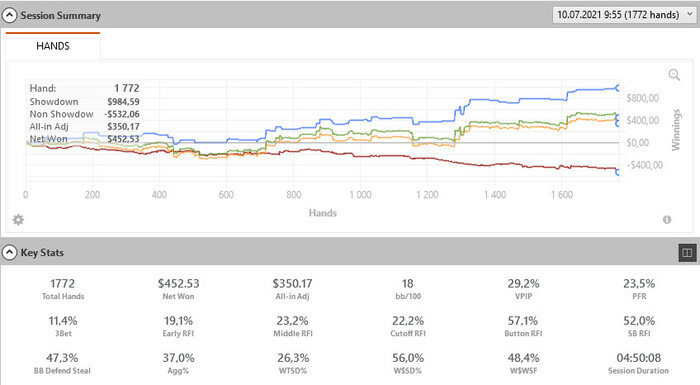Image resolution: width=700 pixels, height=385 pixels.
Task: Click the Session Duration stat
Action: [x=638, y=364]
